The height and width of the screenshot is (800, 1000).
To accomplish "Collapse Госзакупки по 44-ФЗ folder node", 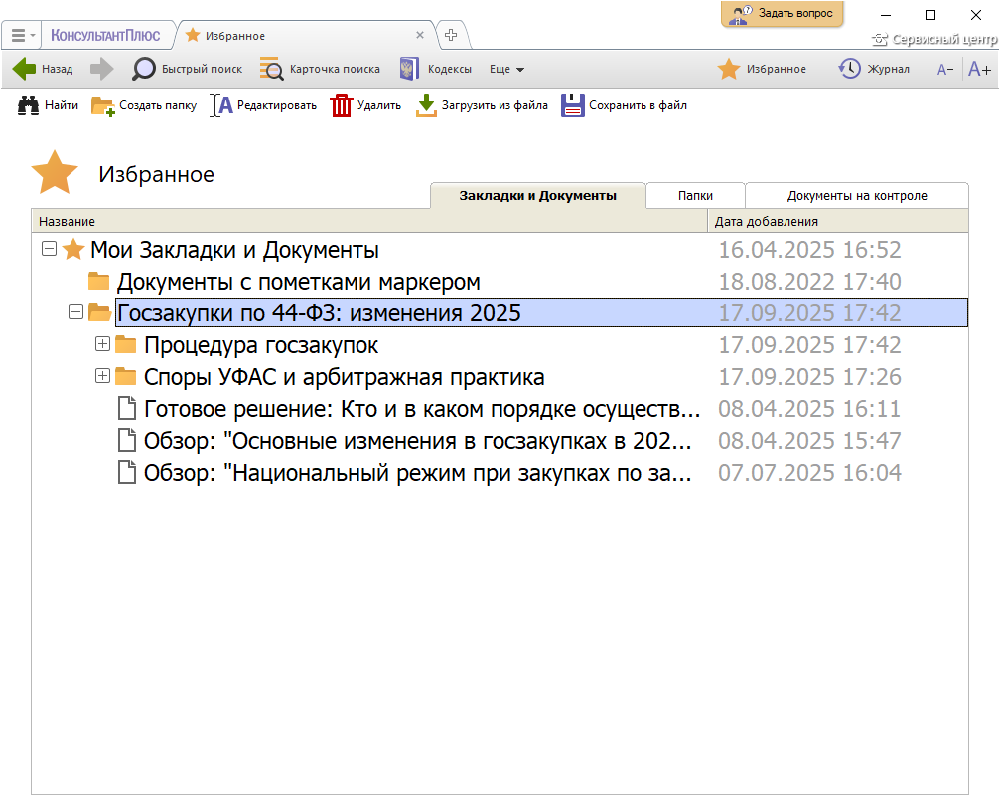I will click(x=75, y=313).
